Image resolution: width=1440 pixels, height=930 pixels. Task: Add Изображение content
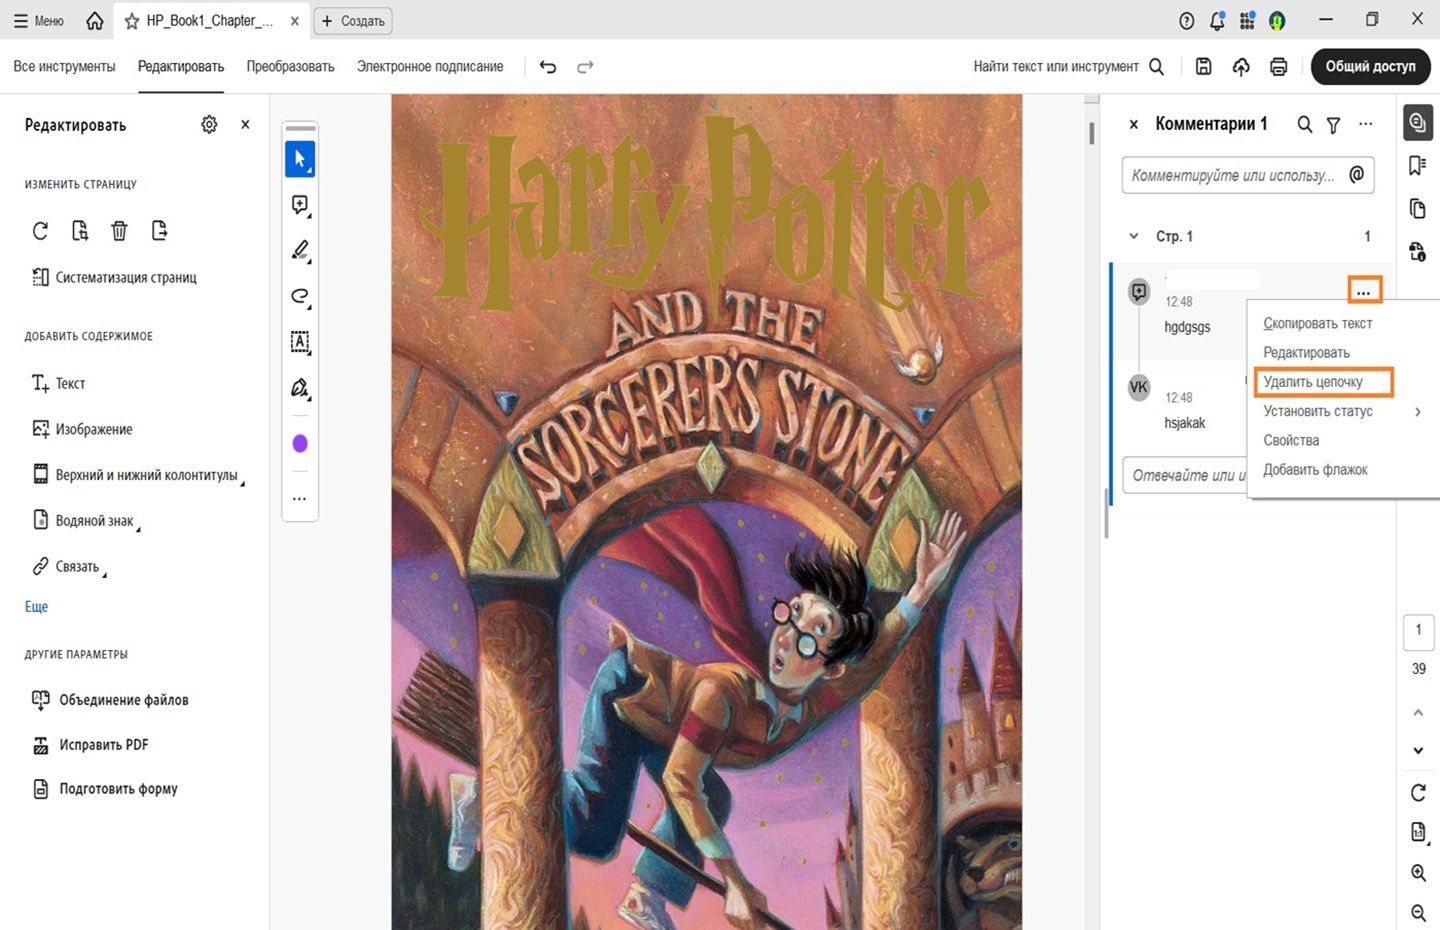[82, 430]
